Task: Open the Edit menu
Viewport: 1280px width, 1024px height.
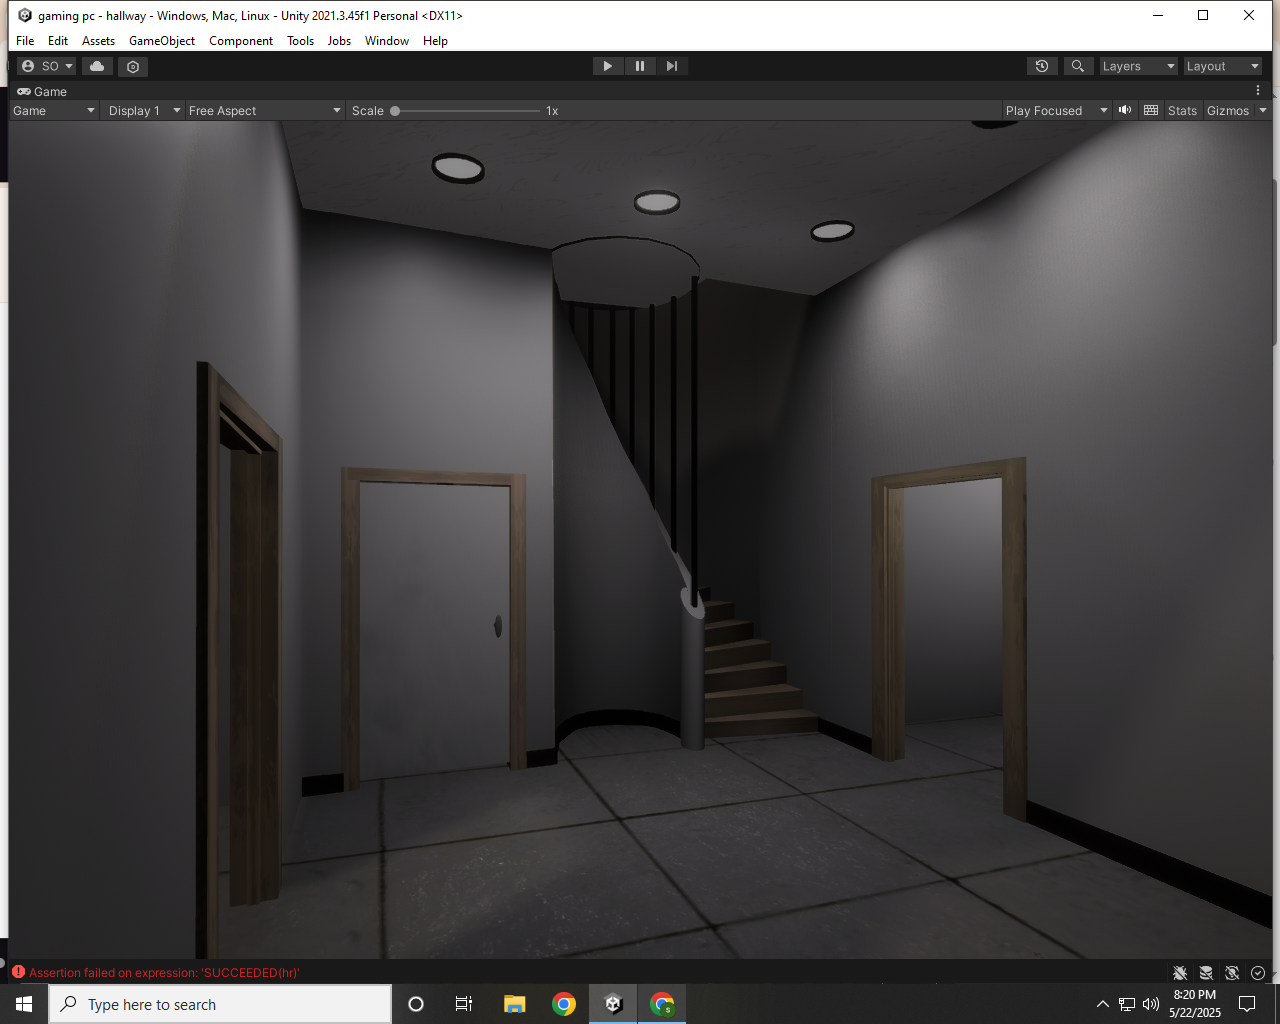Action: (58, 41)
